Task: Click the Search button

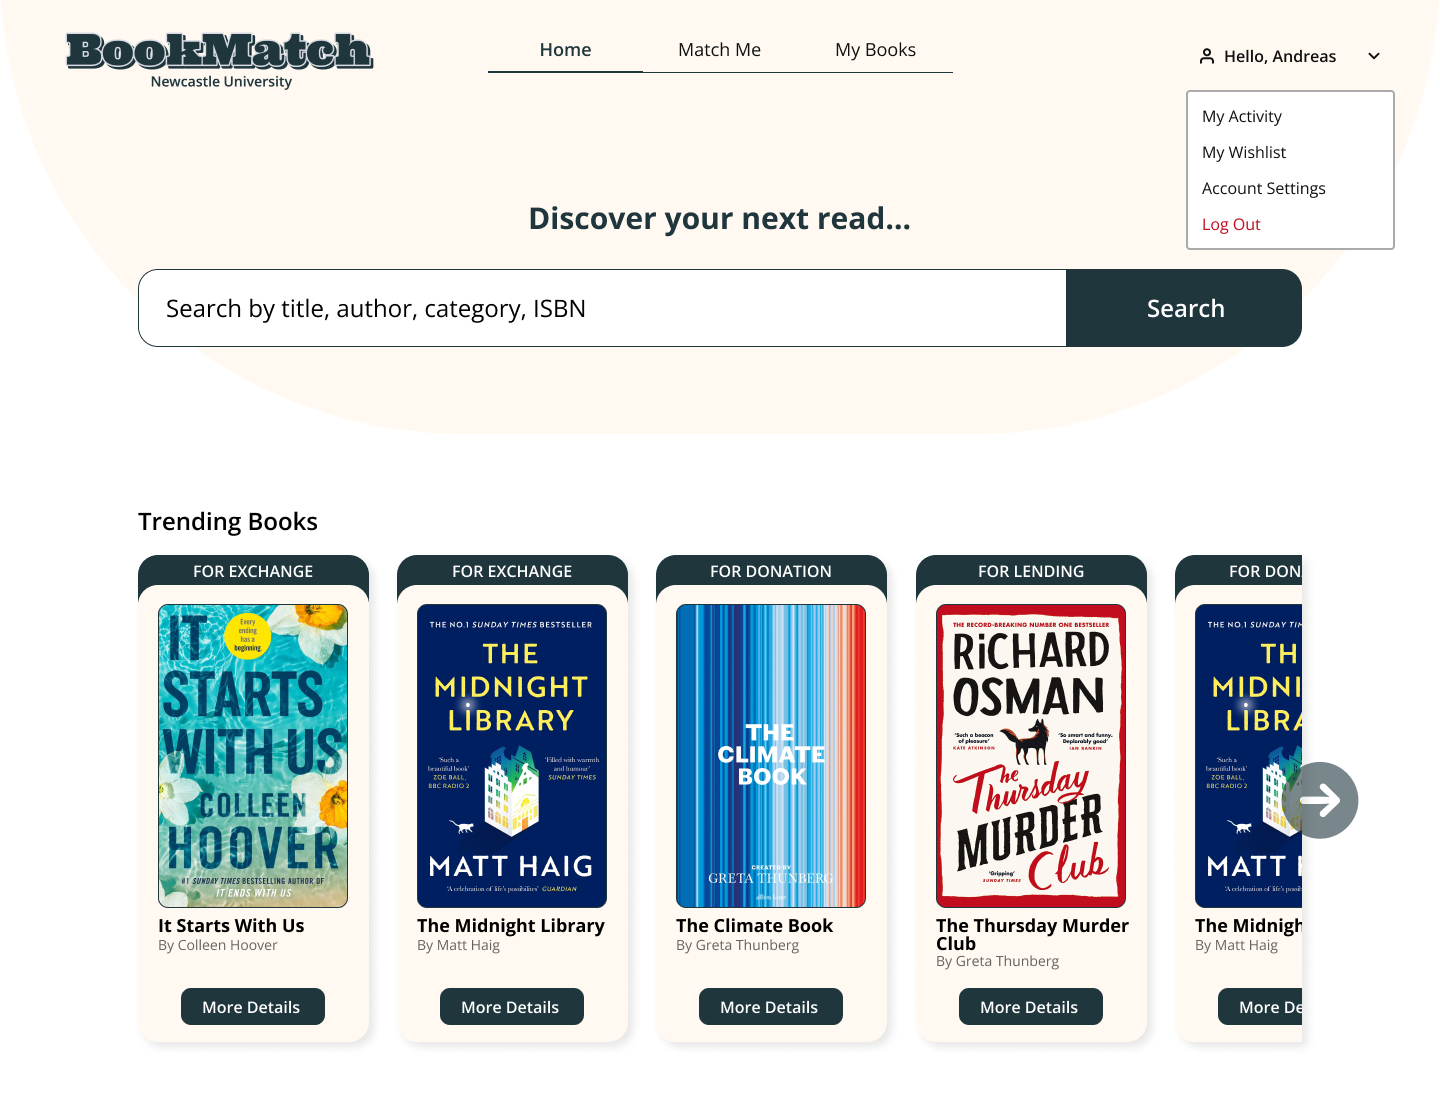Action: (x=1184, y=308)
